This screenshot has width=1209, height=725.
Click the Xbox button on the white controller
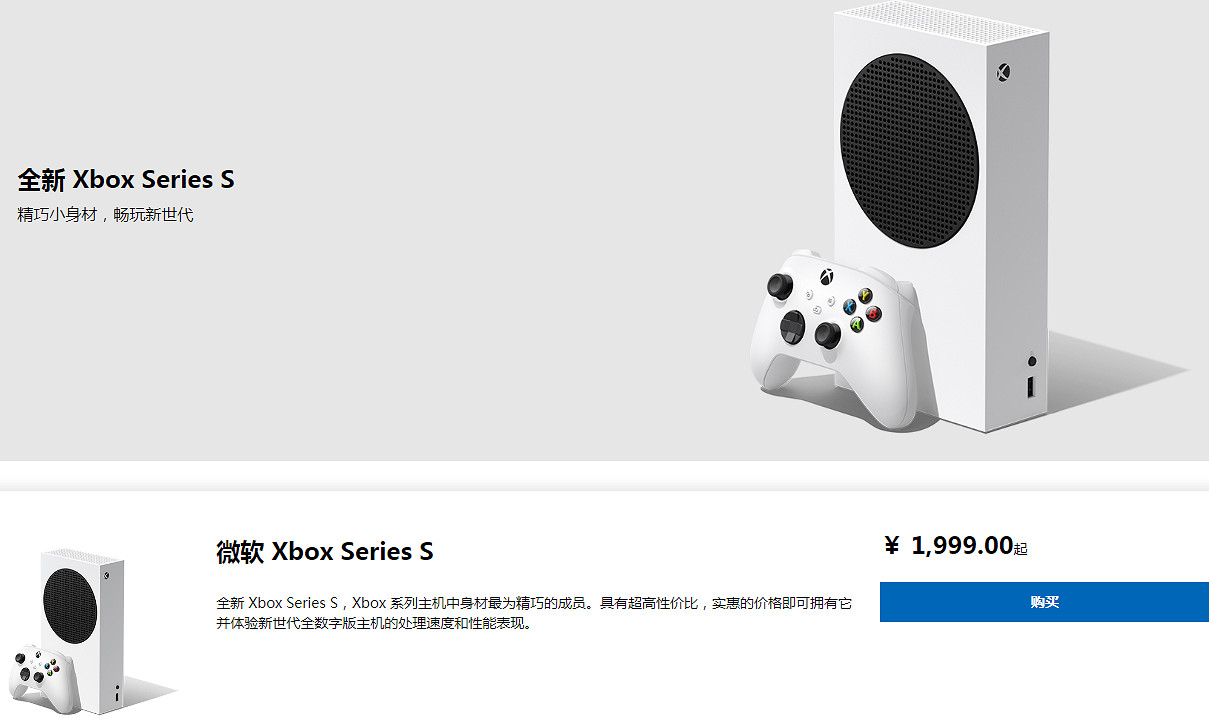(x=828, y=277)
